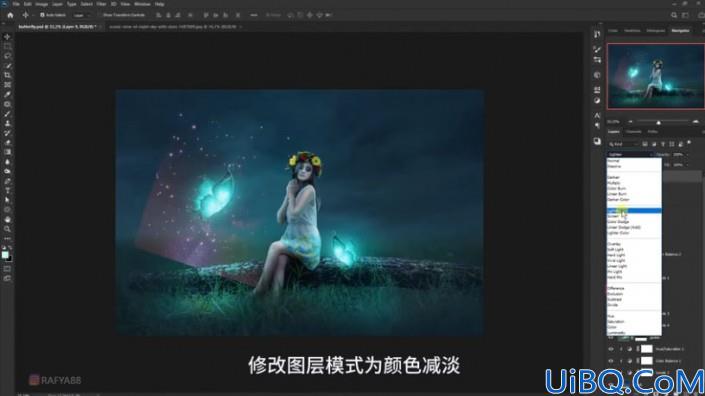
Task: Open the search icon at top right
Action: pos(674,15)
